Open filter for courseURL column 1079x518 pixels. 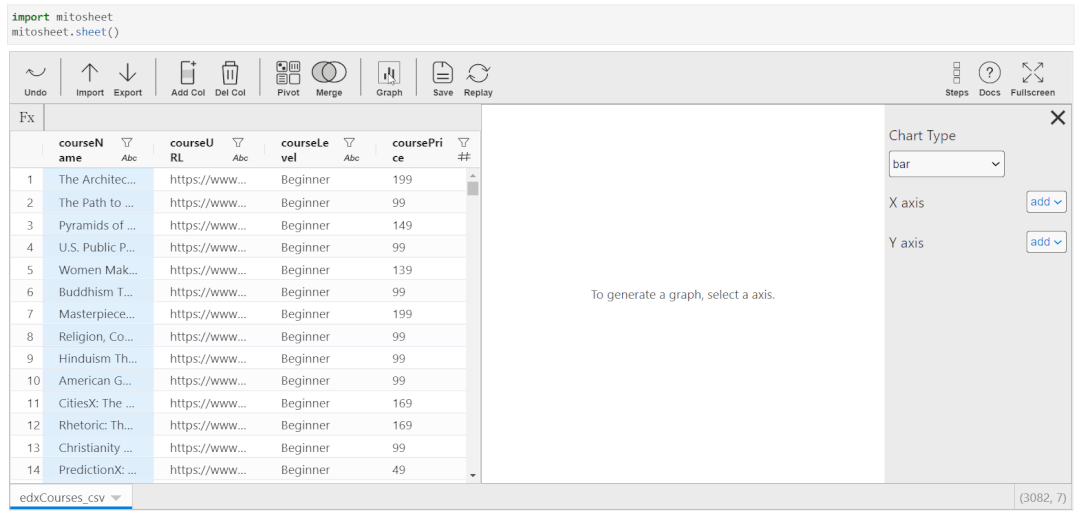(x=238, y=142)
